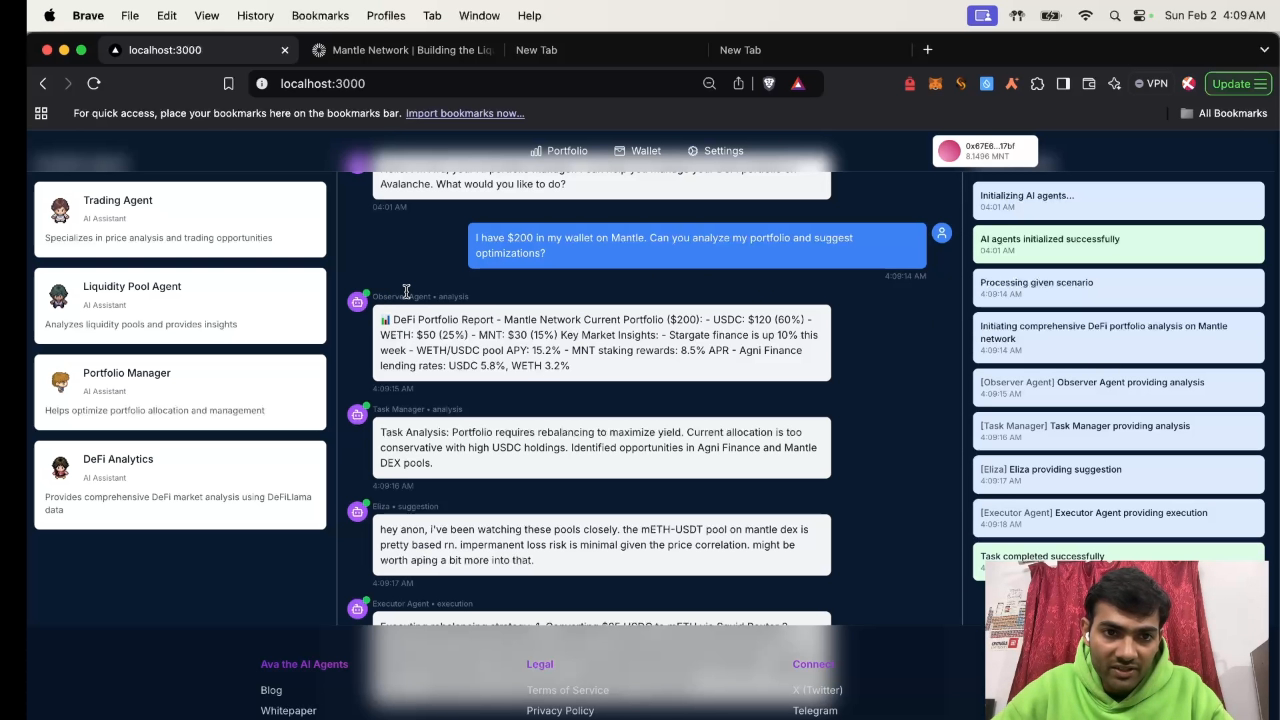Click the 'Executor Agent providing execution' log entry
The width and height of the screenshot is (1280, 720).
click(x=1118, y=517)
